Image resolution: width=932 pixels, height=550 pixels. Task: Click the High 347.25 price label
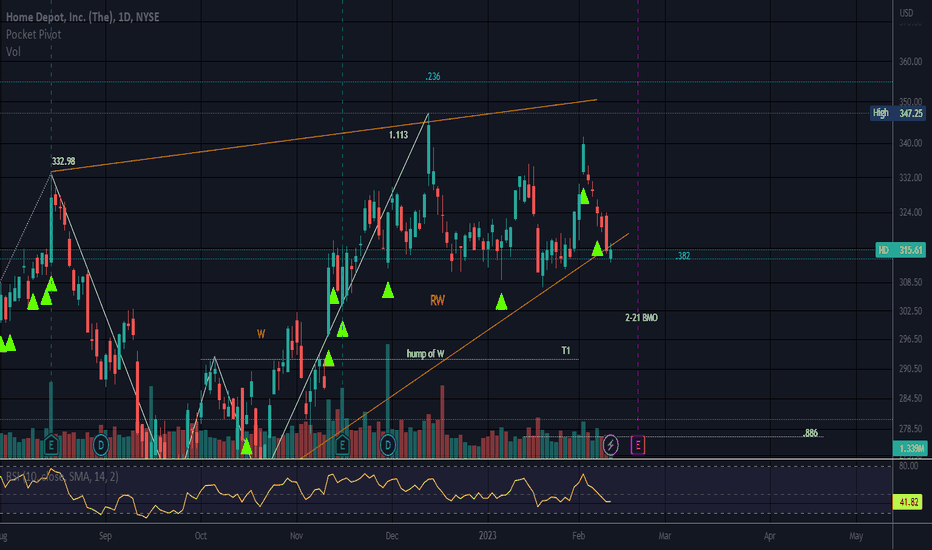[x=898, y=113]
